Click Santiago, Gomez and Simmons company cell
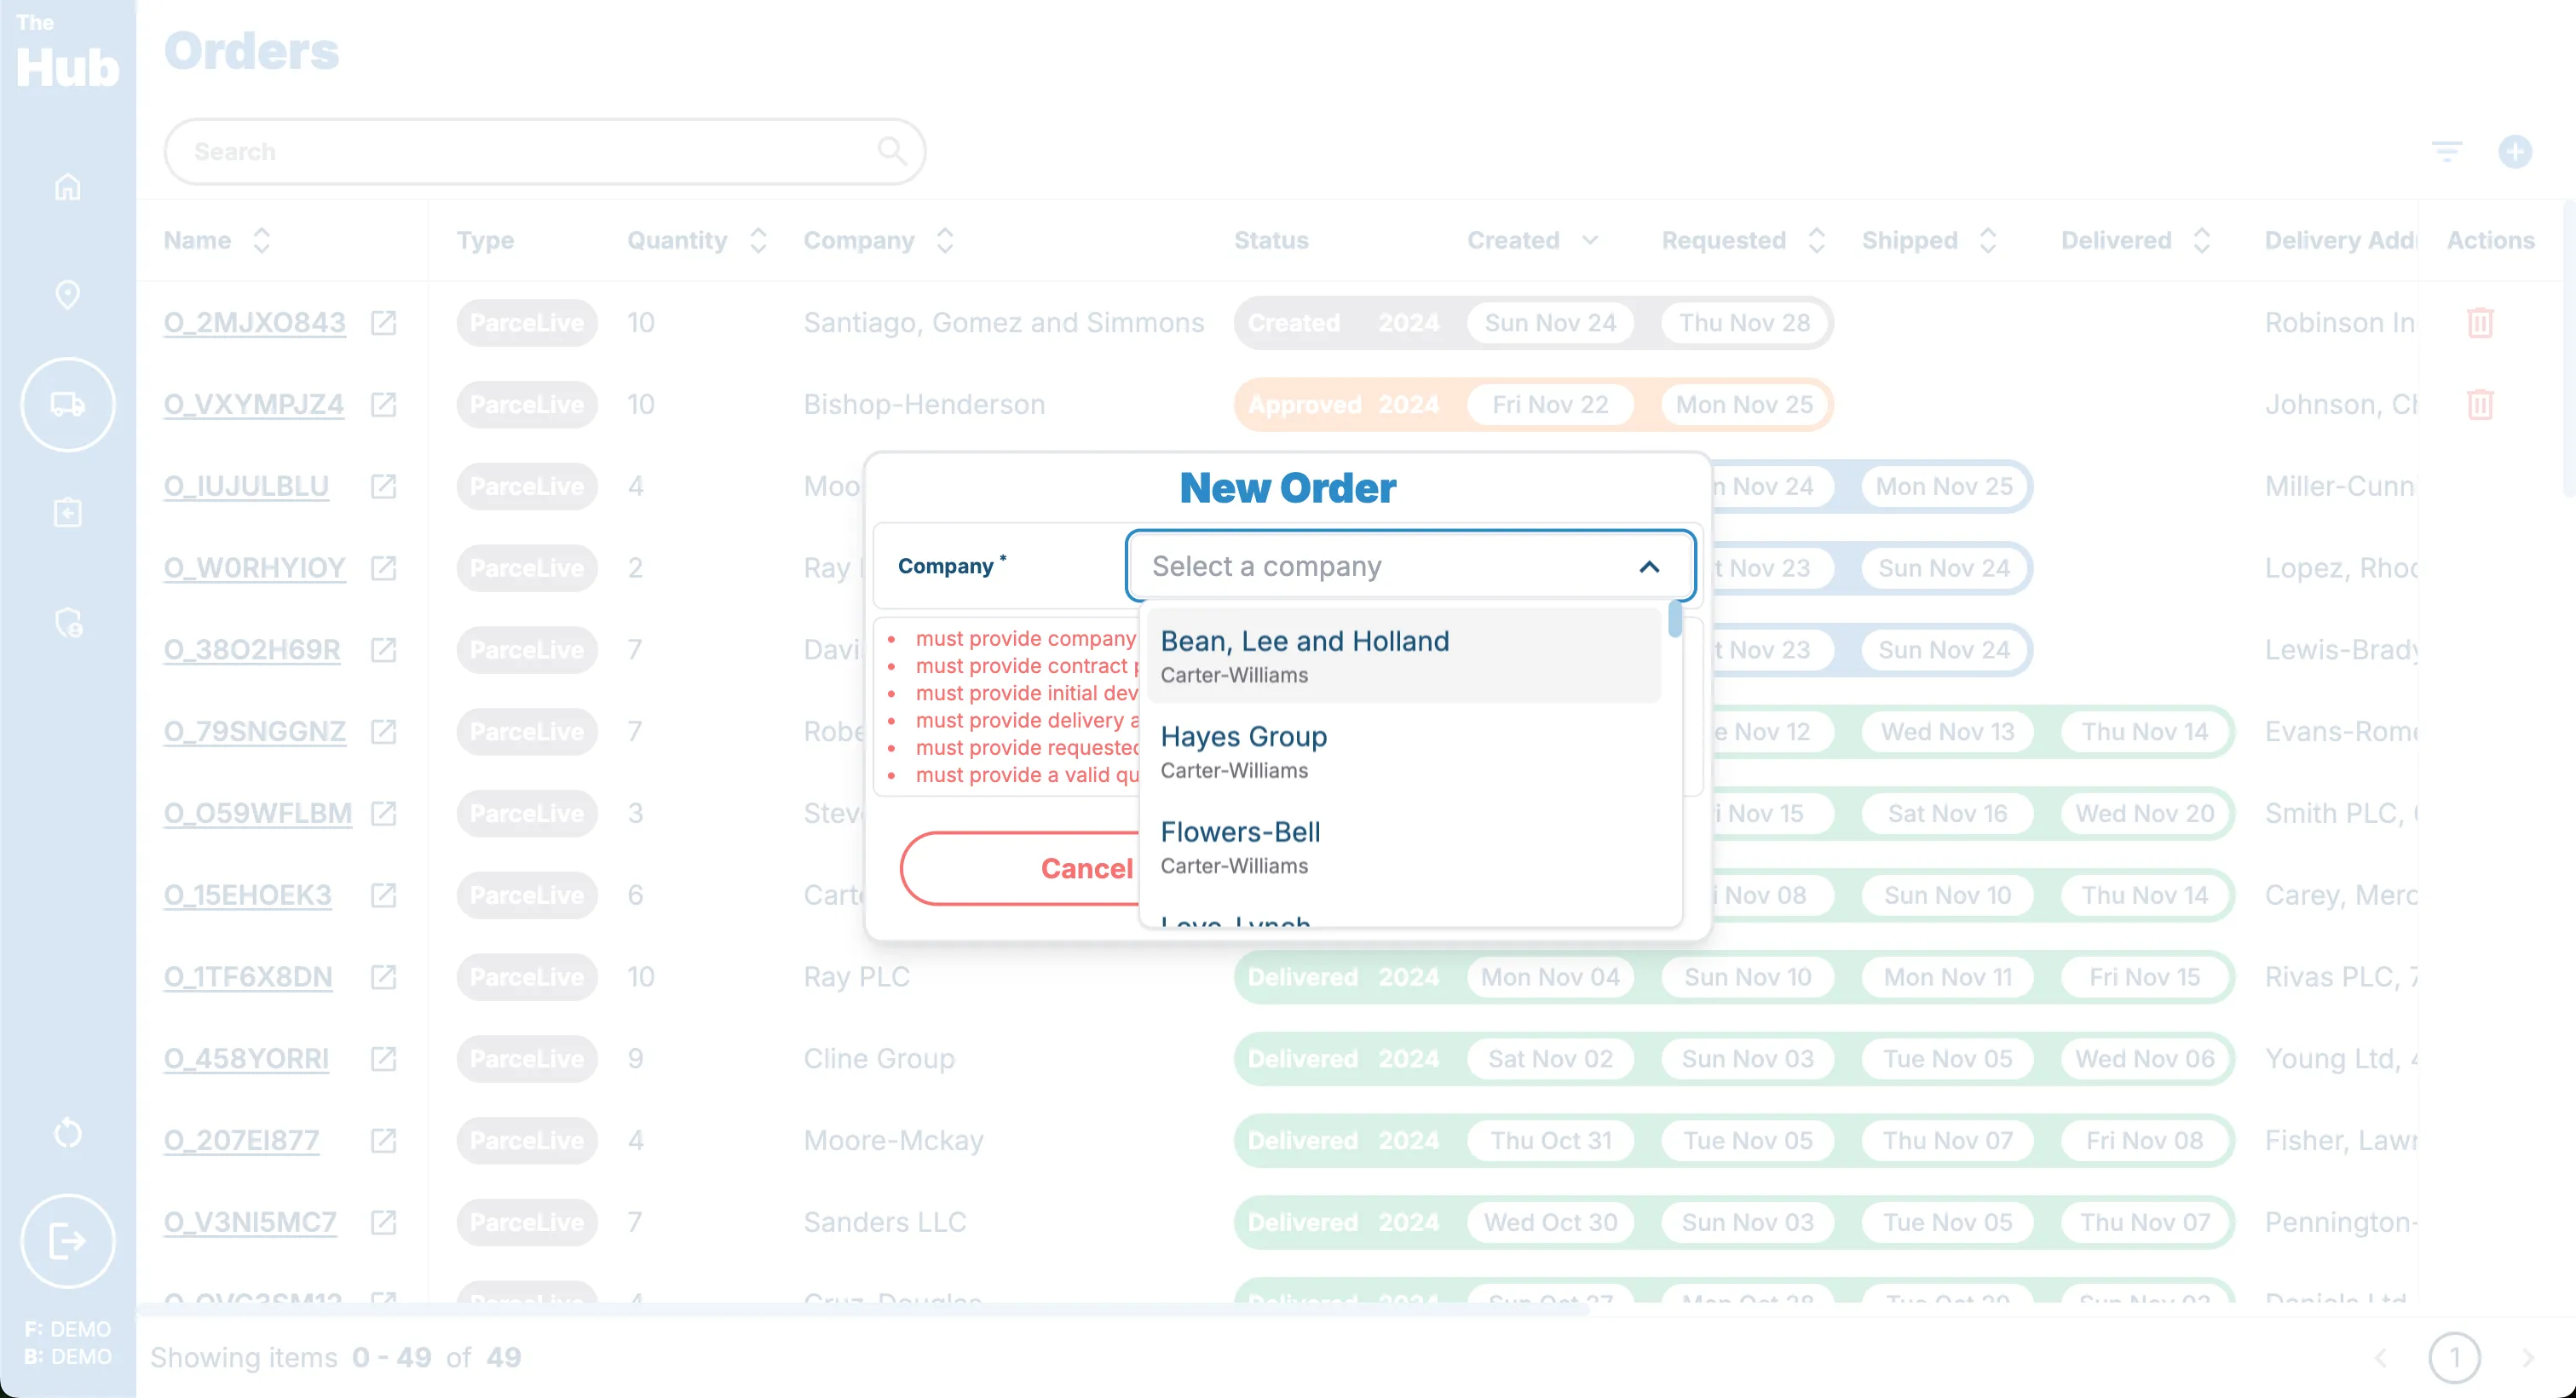 (1004, 323)
